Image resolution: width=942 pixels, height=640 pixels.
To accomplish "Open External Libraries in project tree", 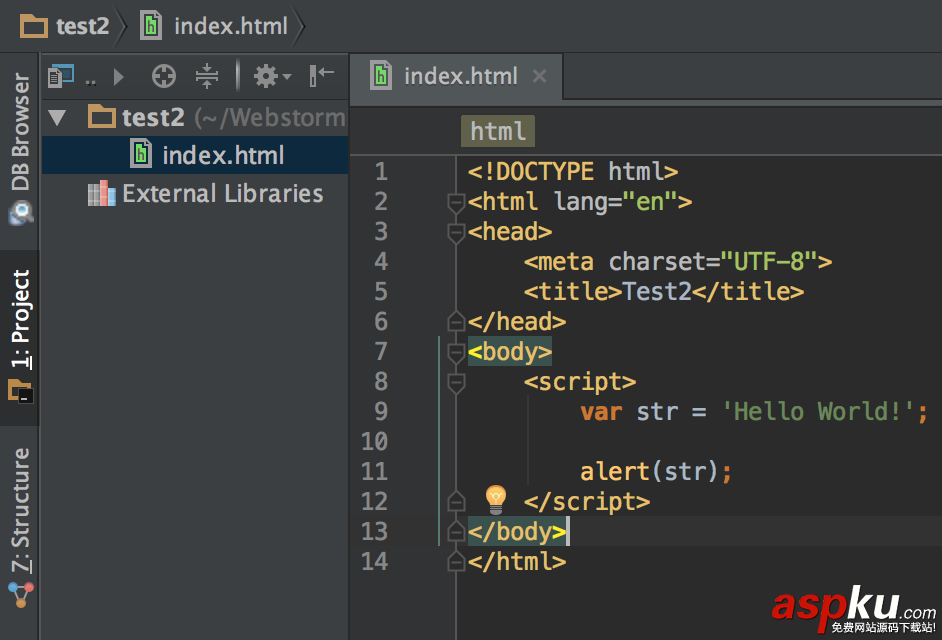I will [x=222, y=194].
